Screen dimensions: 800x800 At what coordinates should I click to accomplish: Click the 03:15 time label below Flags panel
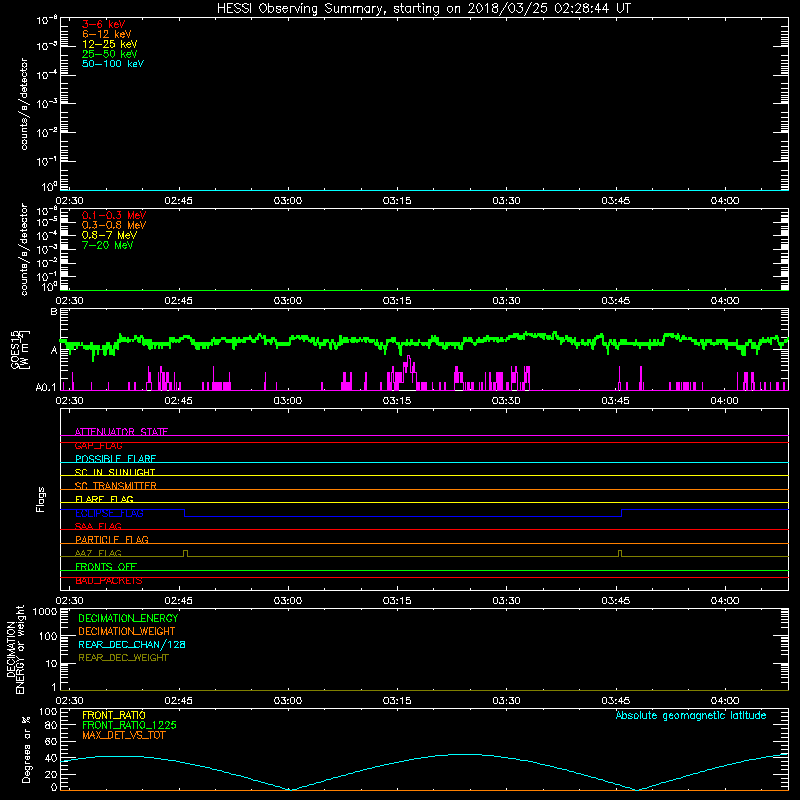click(397, 601)
